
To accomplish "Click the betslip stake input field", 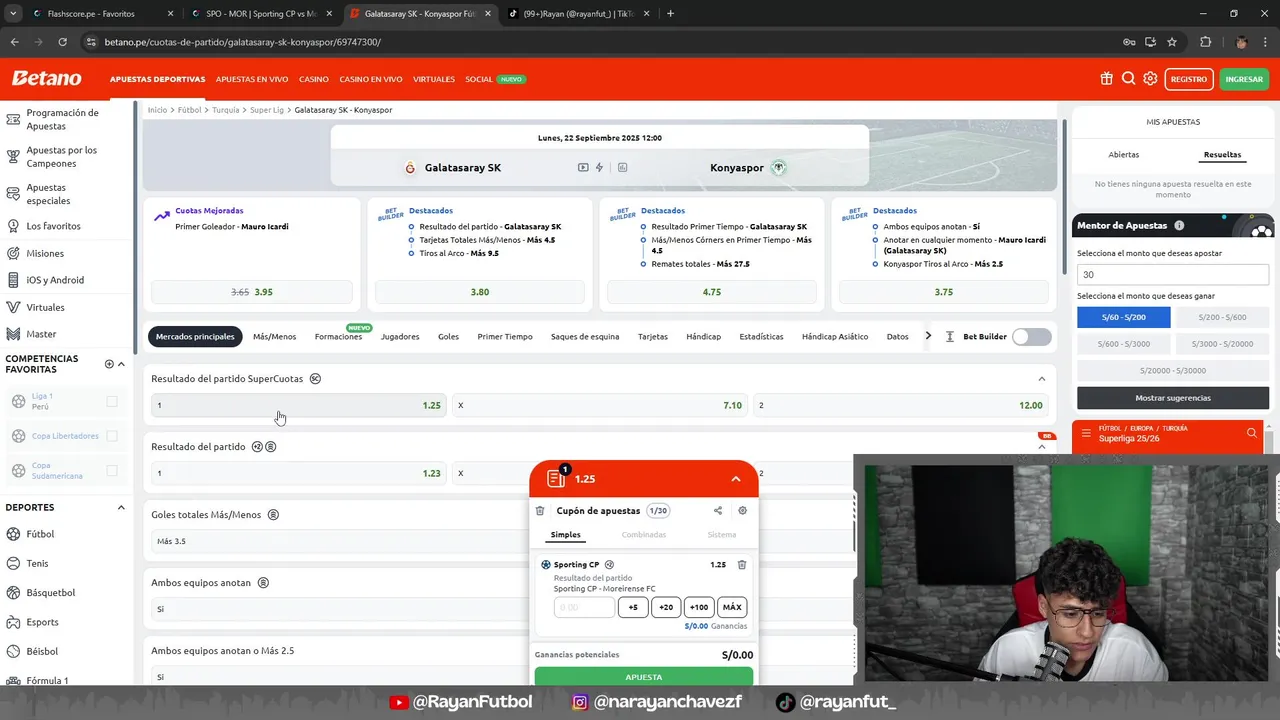I will [x=584, y=607].
